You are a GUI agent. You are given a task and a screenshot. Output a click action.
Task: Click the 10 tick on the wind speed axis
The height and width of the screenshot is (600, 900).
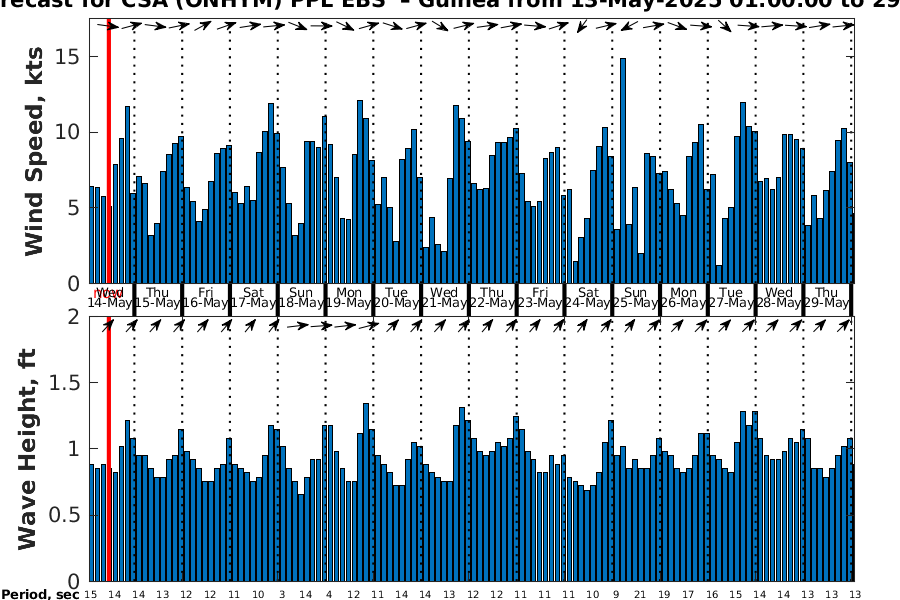point(67,132)
